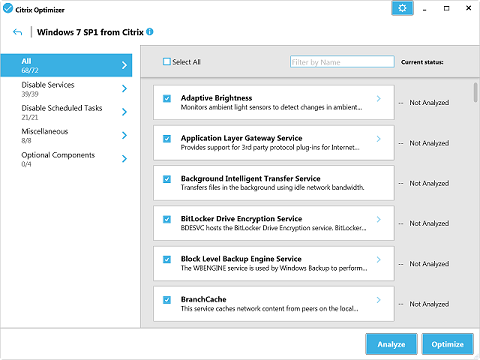Close the Citrix Optimizer window
The height and width of the screenshot is (360, 480).
point(468,8)
